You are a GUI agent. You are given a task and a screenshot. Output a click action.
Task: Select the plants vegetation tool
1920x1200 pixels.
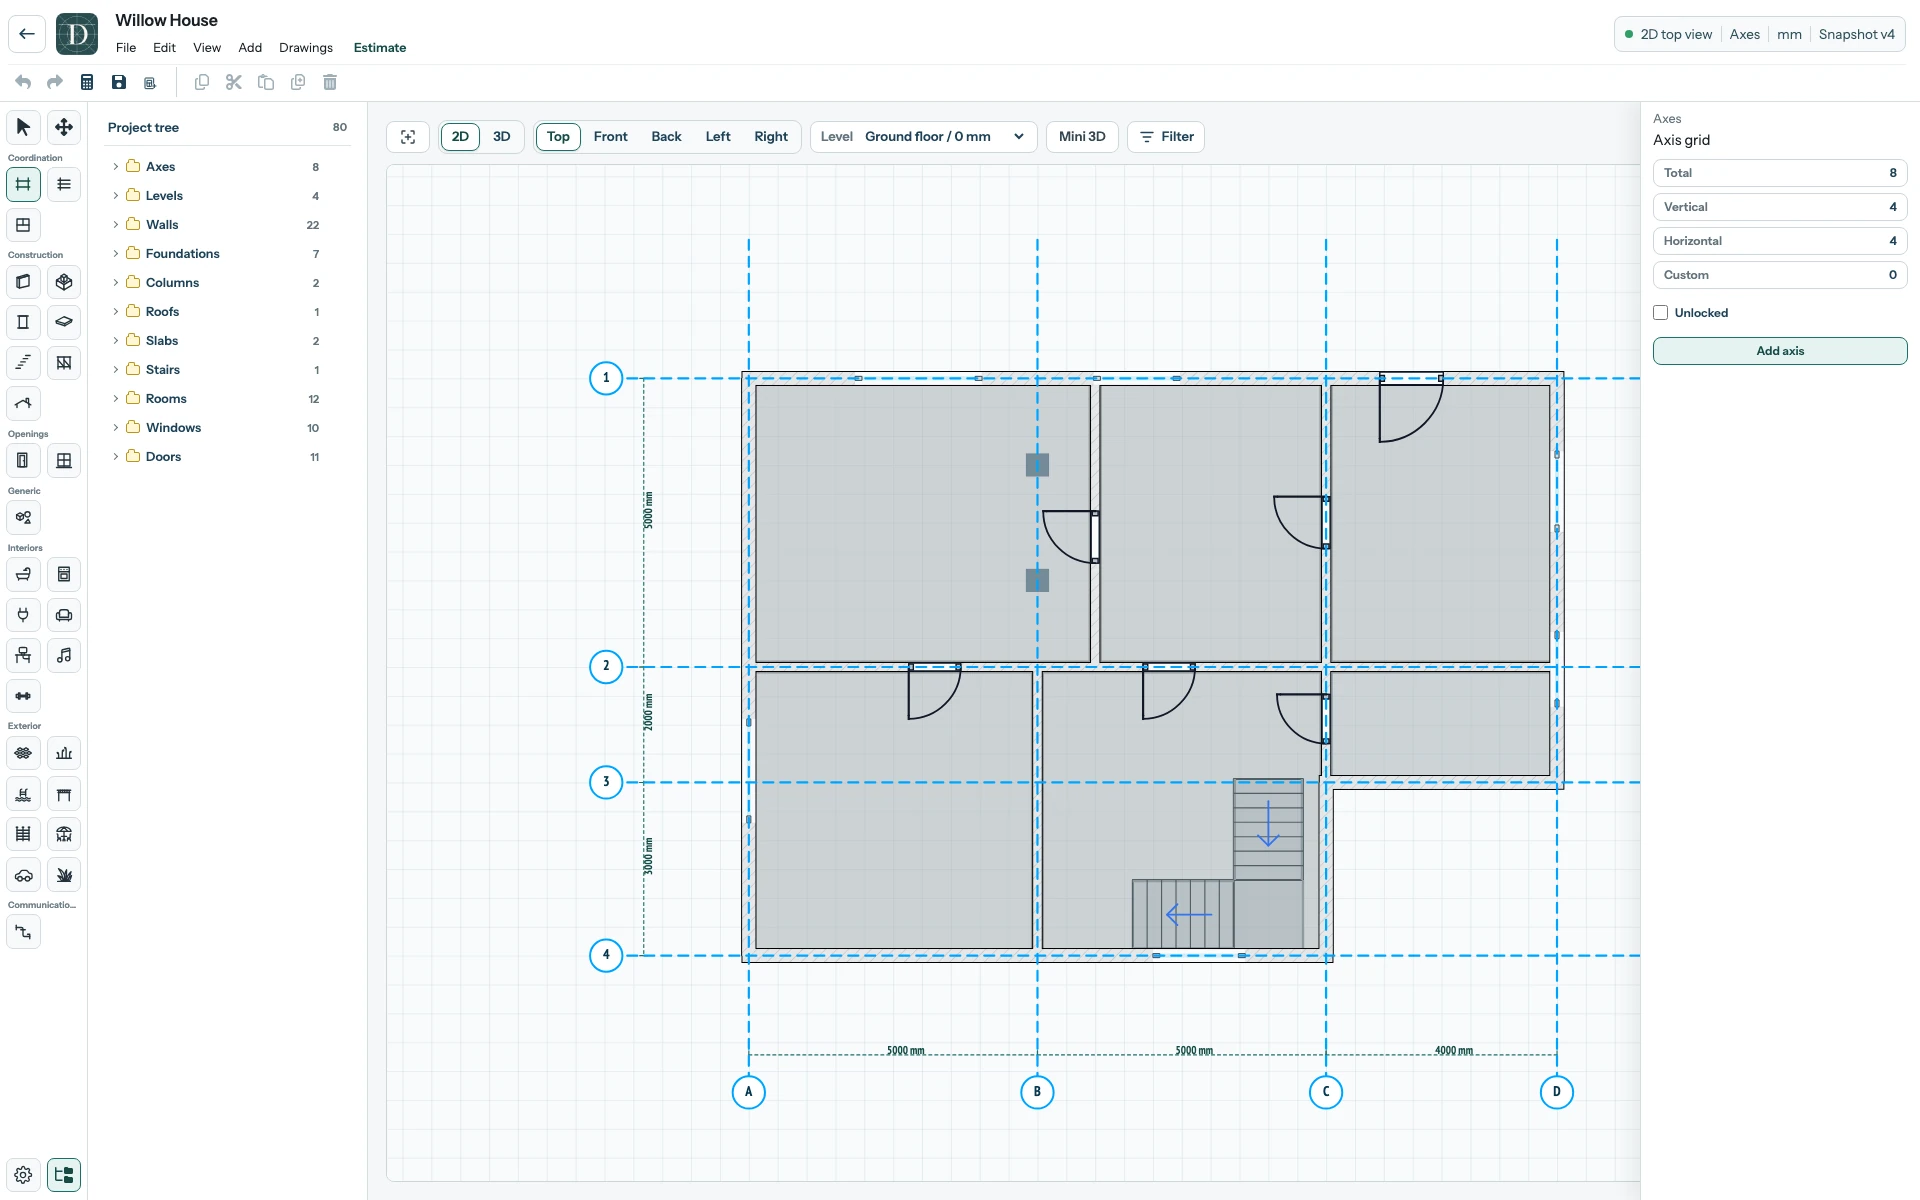point(64,875)
